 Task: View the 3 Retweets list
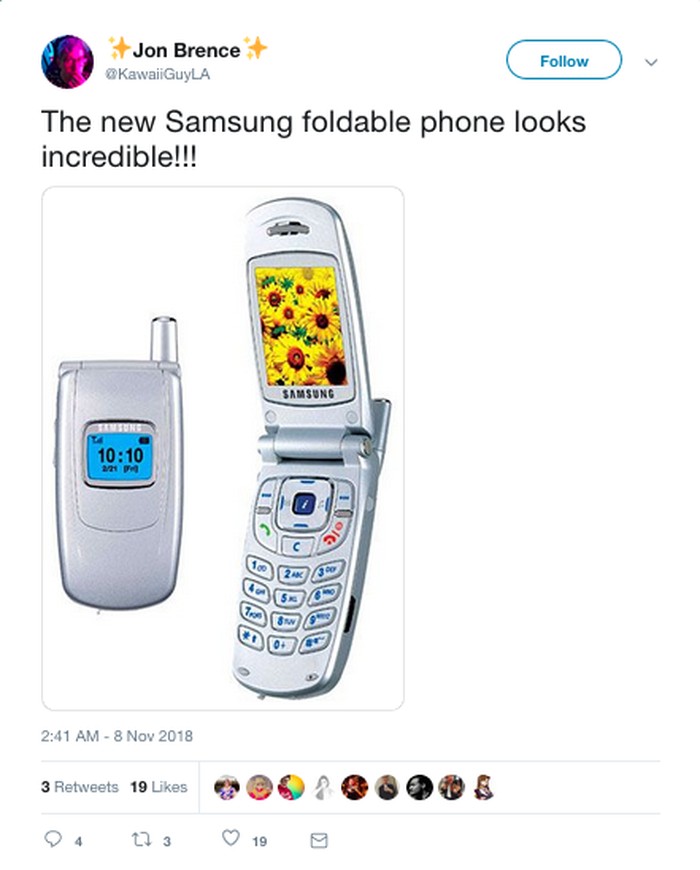coord(80,787)
